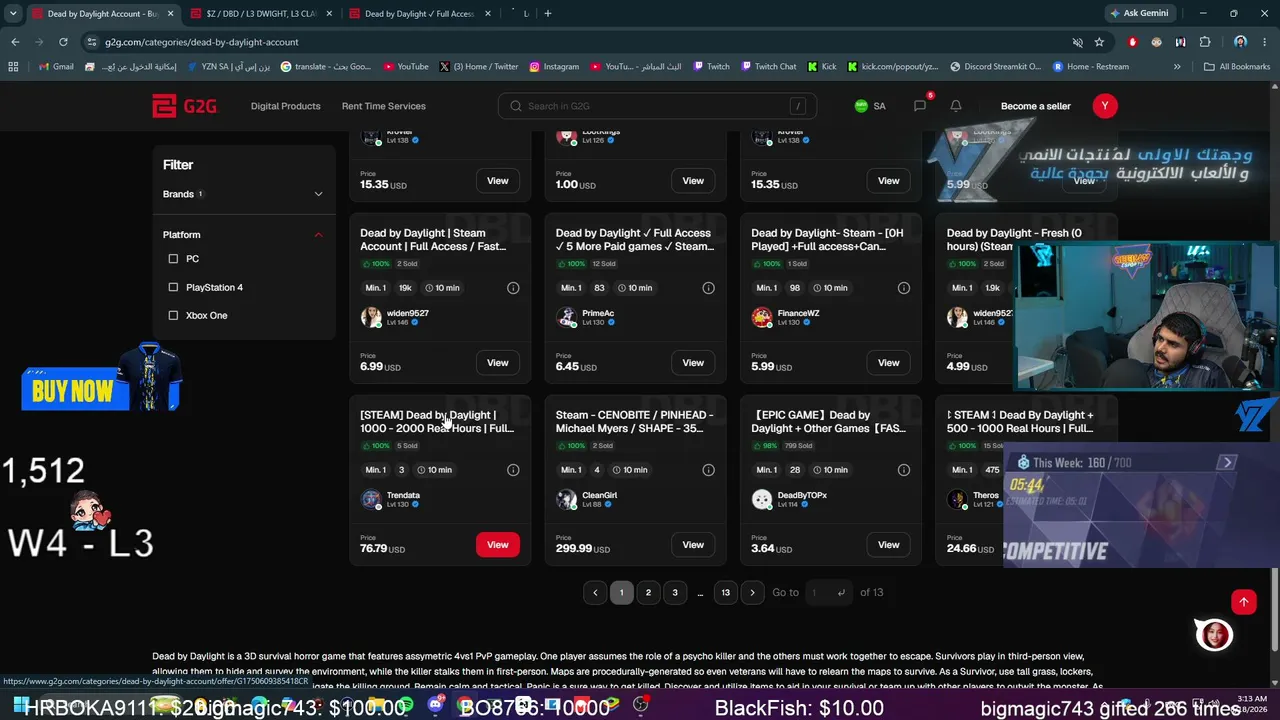Open the red hand ad-blocker extension

(x=1132, y=42)
